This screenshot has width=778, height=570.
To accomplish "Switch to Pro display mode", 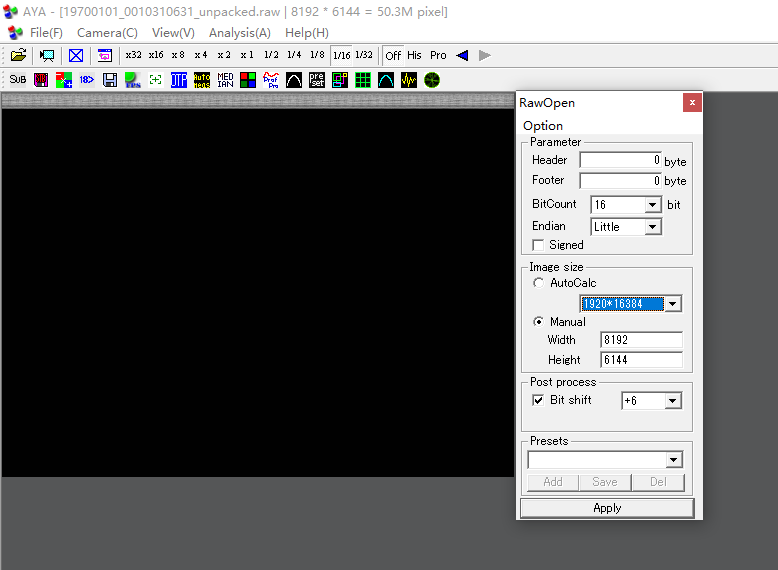I will coord(438,55).
